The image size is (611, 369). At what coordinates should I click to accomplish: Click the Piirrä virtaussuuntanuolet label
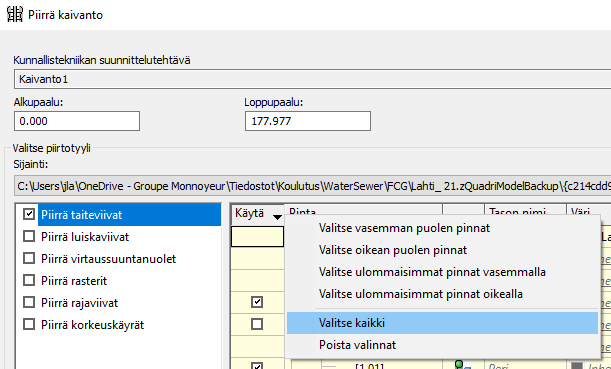tap(108, 259)
